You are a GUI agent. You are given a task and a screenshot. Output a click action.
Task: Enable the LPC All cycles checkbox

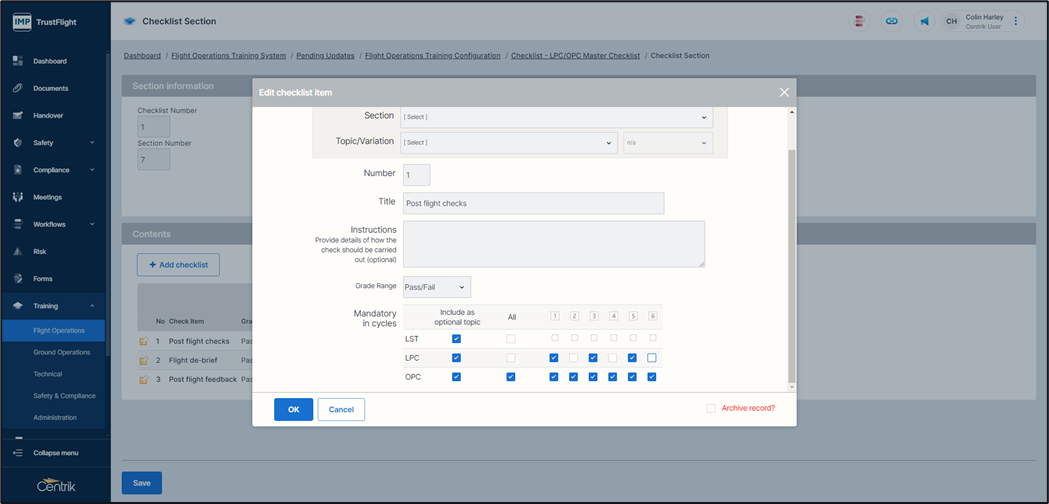[x=511, y=358]
